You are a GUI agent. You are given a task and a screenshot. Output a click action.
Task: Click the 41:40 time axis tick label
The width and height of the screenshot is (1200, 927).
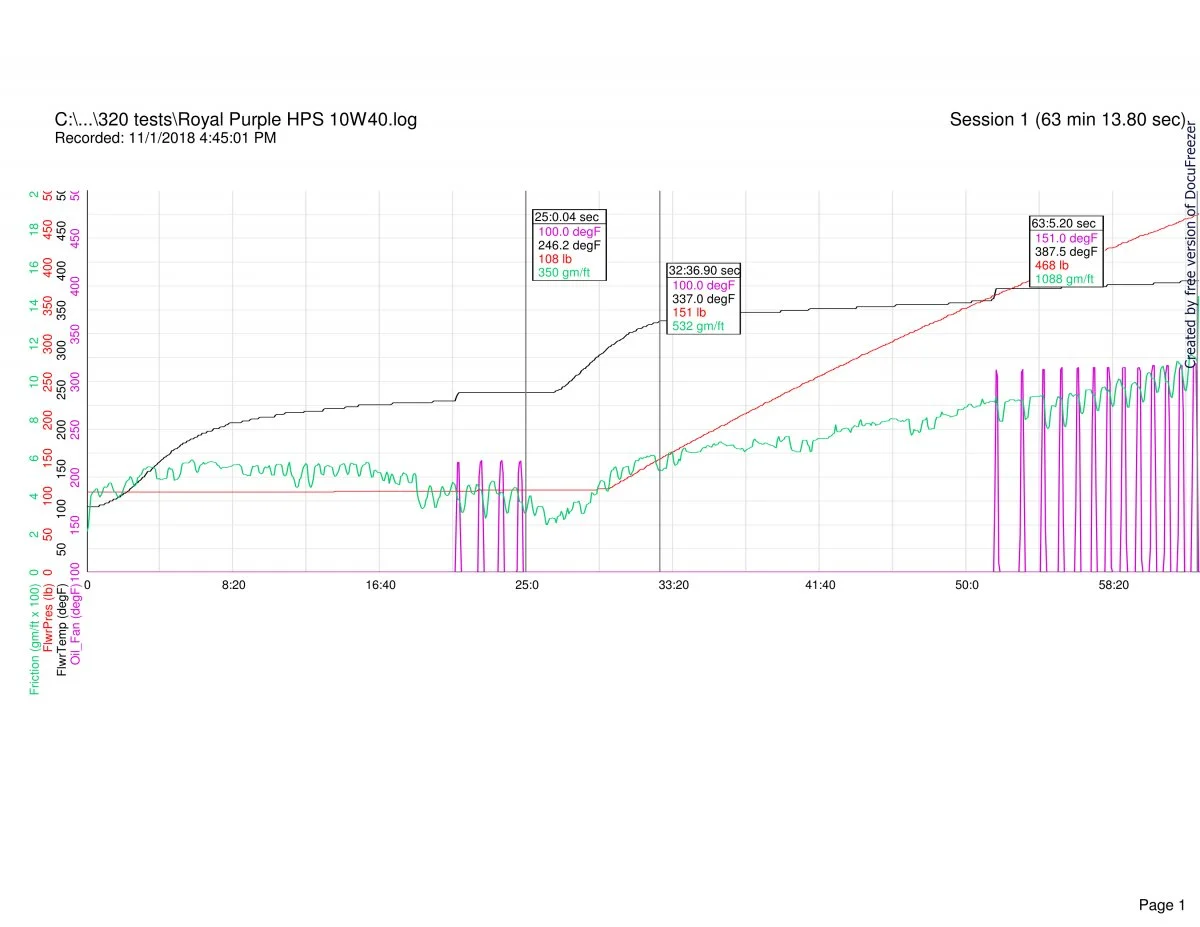[820, 585]
